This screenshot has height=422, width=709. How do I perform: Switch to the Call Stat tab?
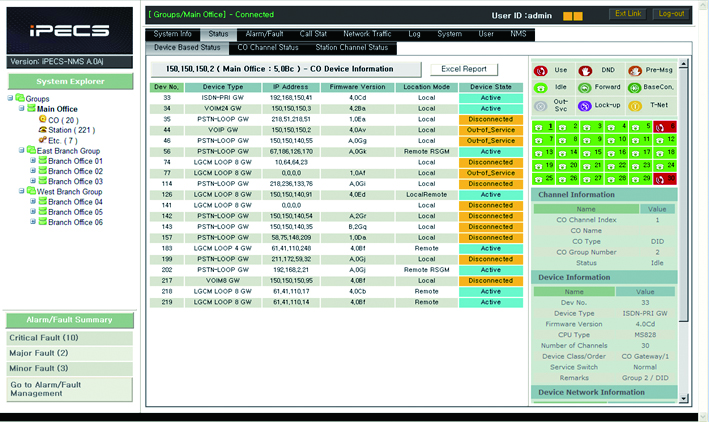(313, 34)
